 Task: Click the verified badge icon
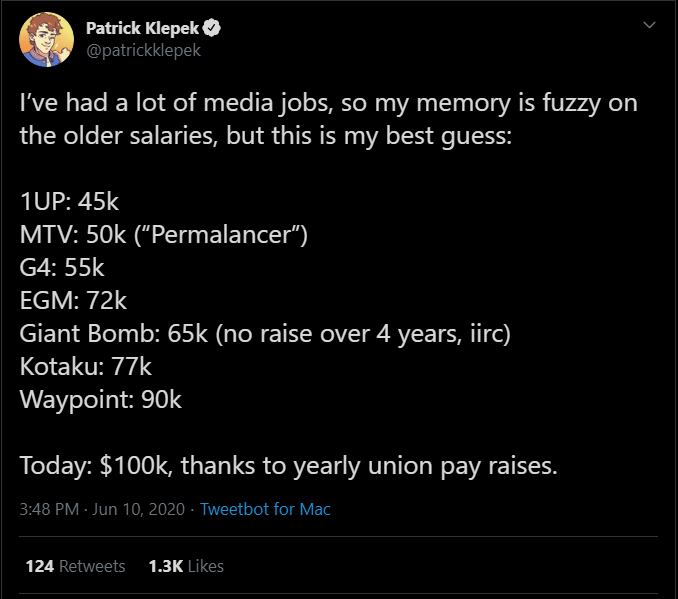[213, 28]
